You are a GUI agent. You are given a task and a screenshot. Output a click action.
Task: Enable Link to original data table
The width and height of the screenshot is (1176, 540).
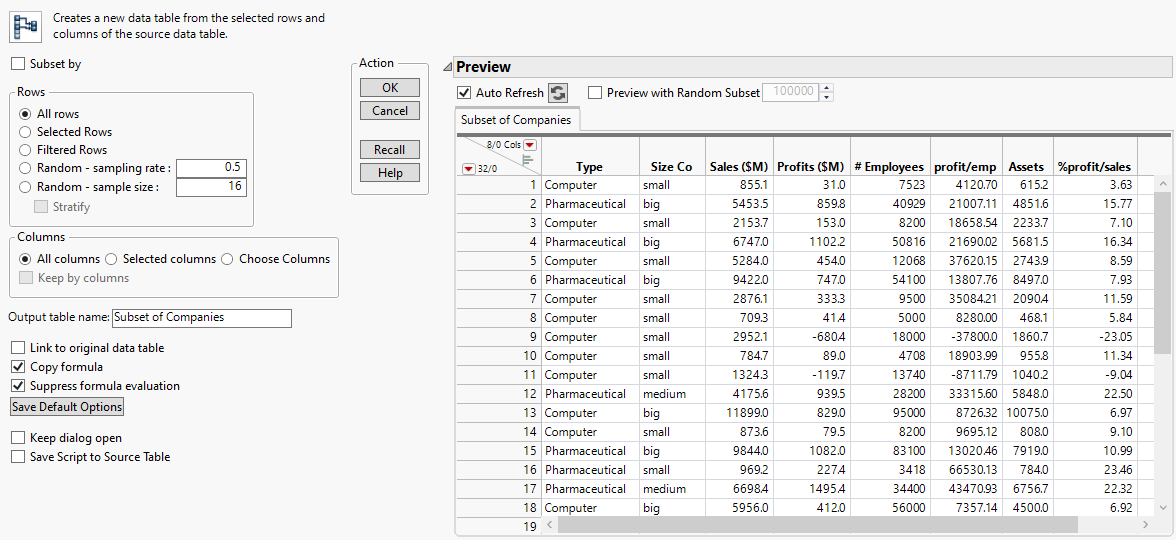(x=19, y=348)
